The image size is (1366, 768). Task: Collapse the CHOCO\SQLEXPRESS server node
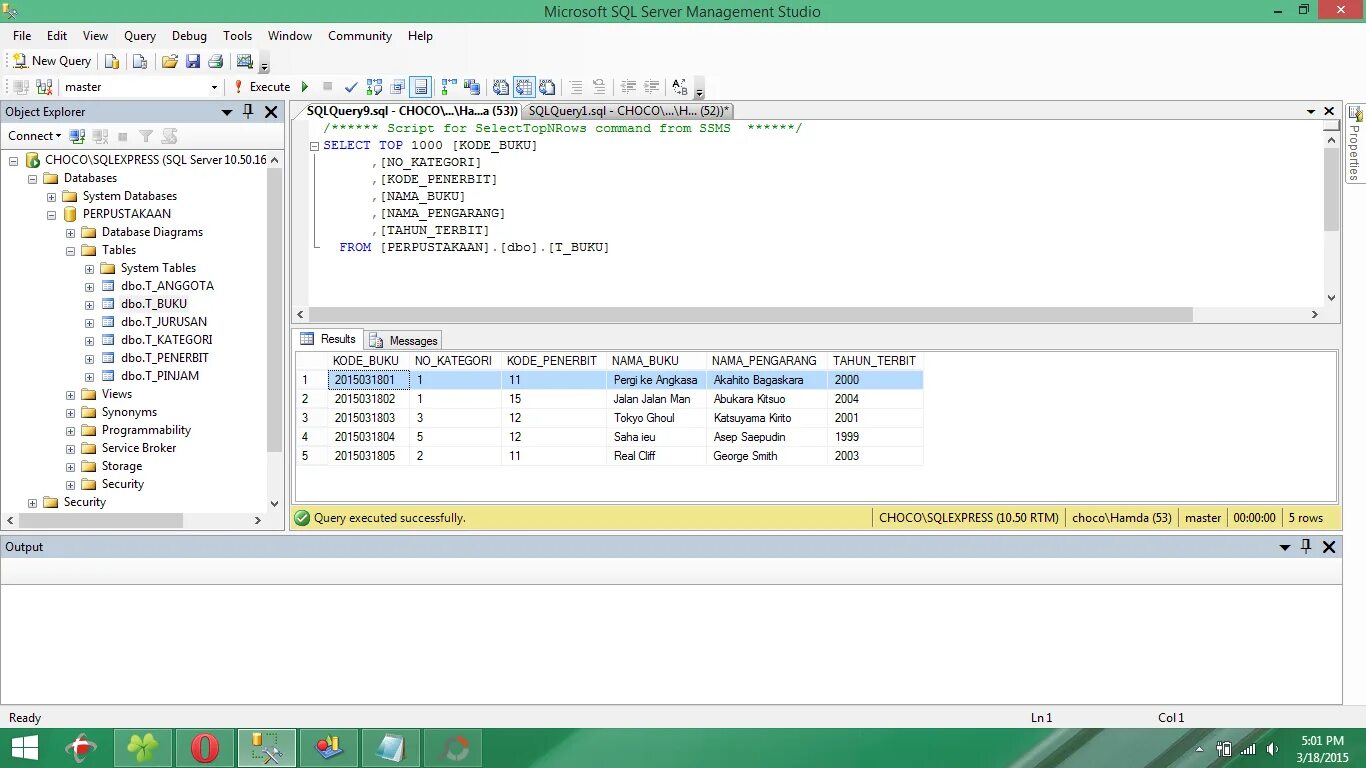point(14,160)
